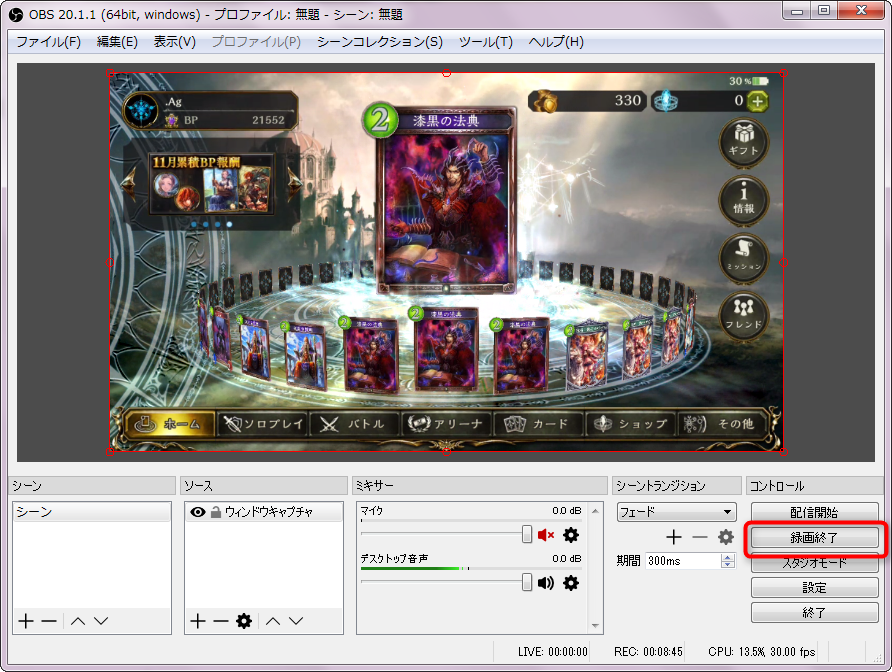Open the ファイル(F) menu
892x672 pixels.
pos(48,42)
